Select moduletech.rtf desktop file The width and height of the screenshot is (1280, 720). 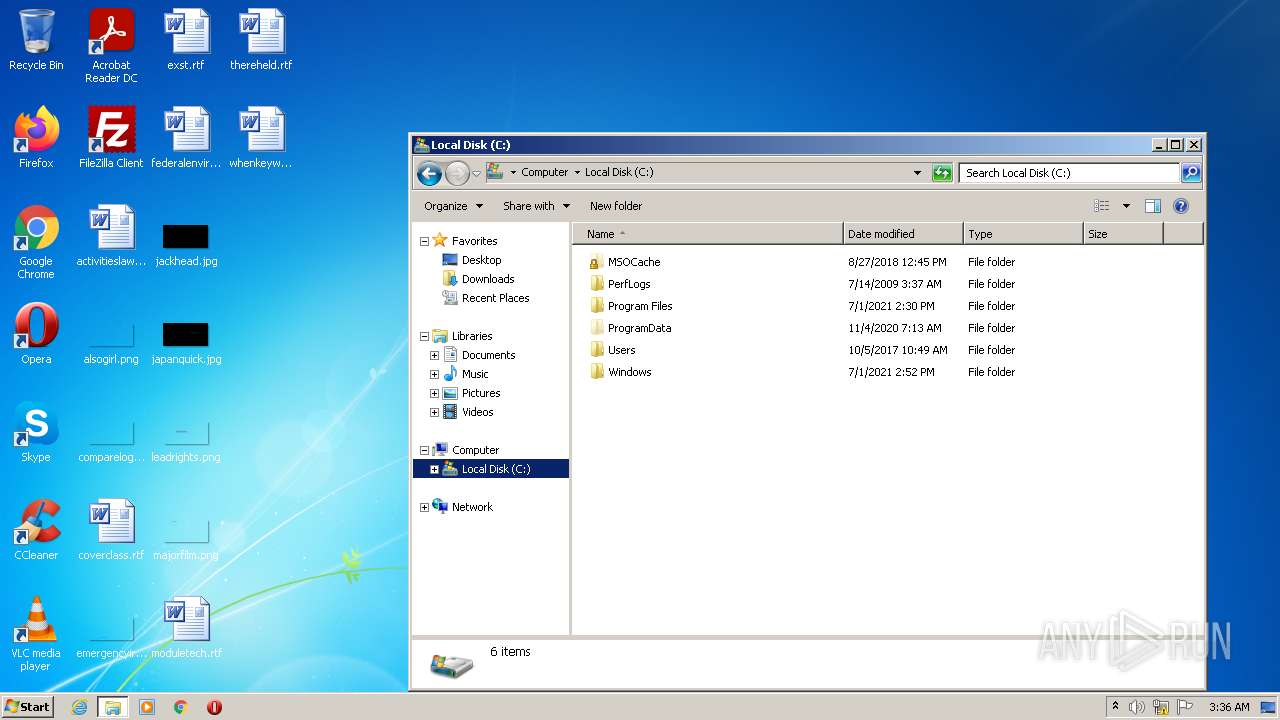coord(186,628)
